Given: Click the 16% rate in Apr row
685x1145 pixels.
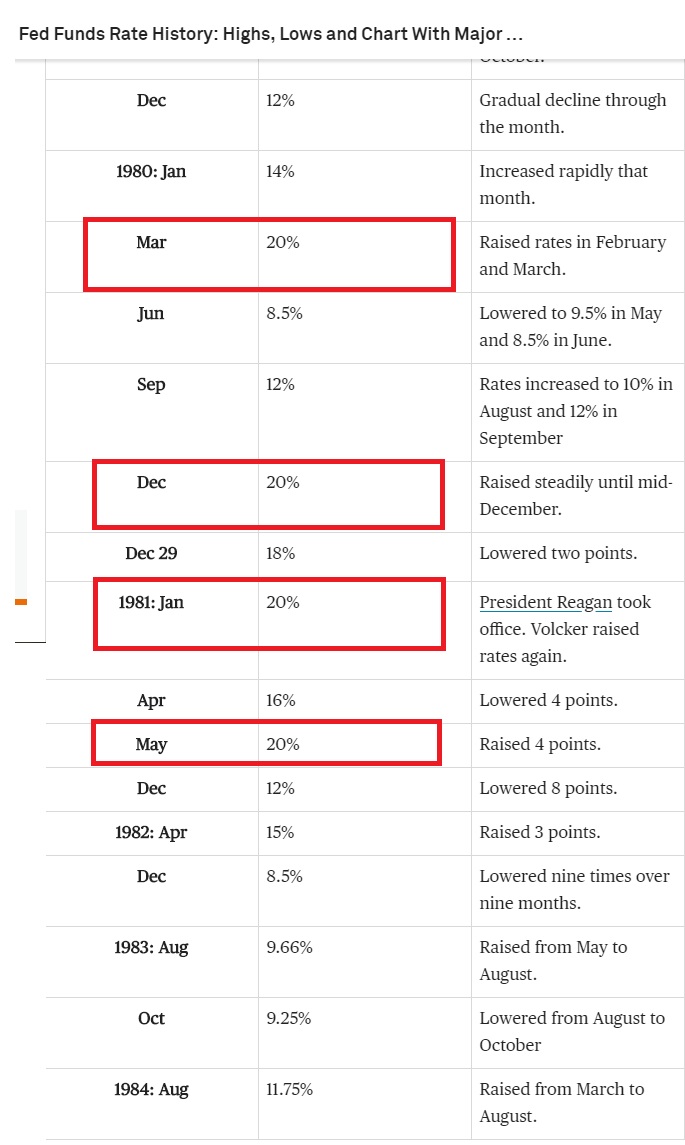Looking at the screenshot, I should 280,700.
